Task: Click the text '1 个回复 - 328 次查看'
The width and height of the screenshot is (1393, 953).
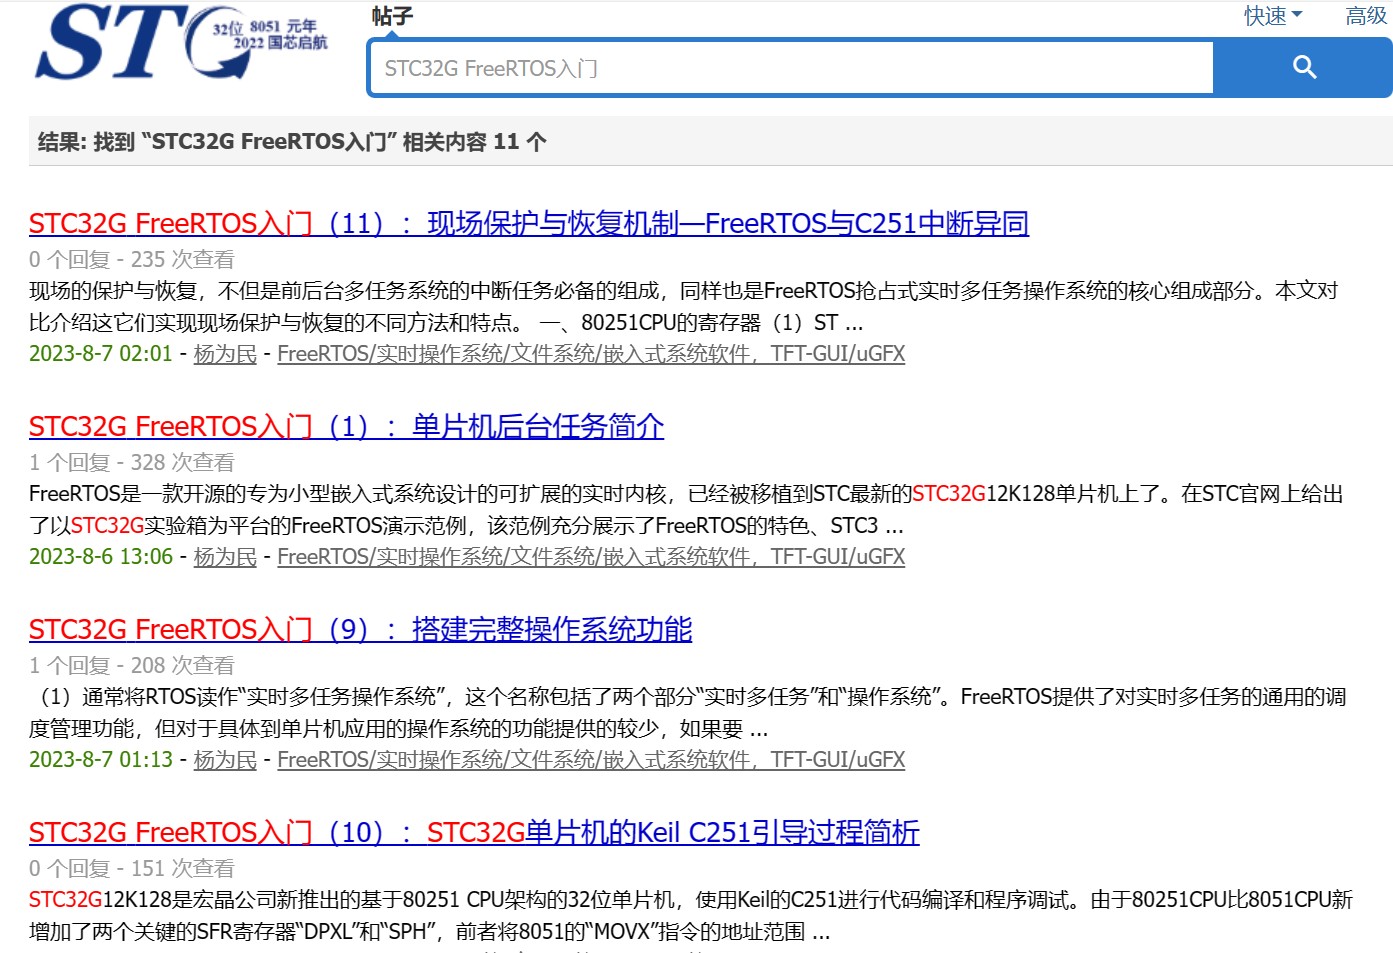Action: (132, 463)
